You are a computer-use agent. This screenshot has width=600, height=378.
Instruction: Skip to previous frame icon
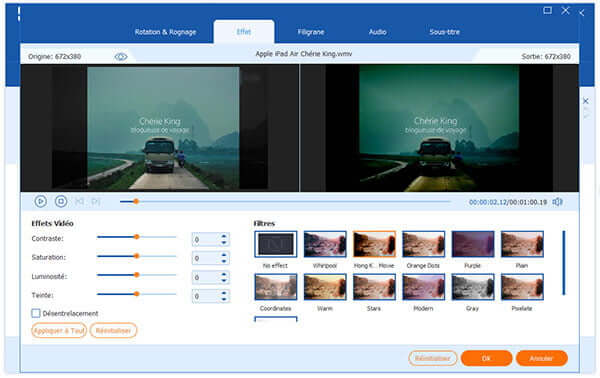(79, 202)
